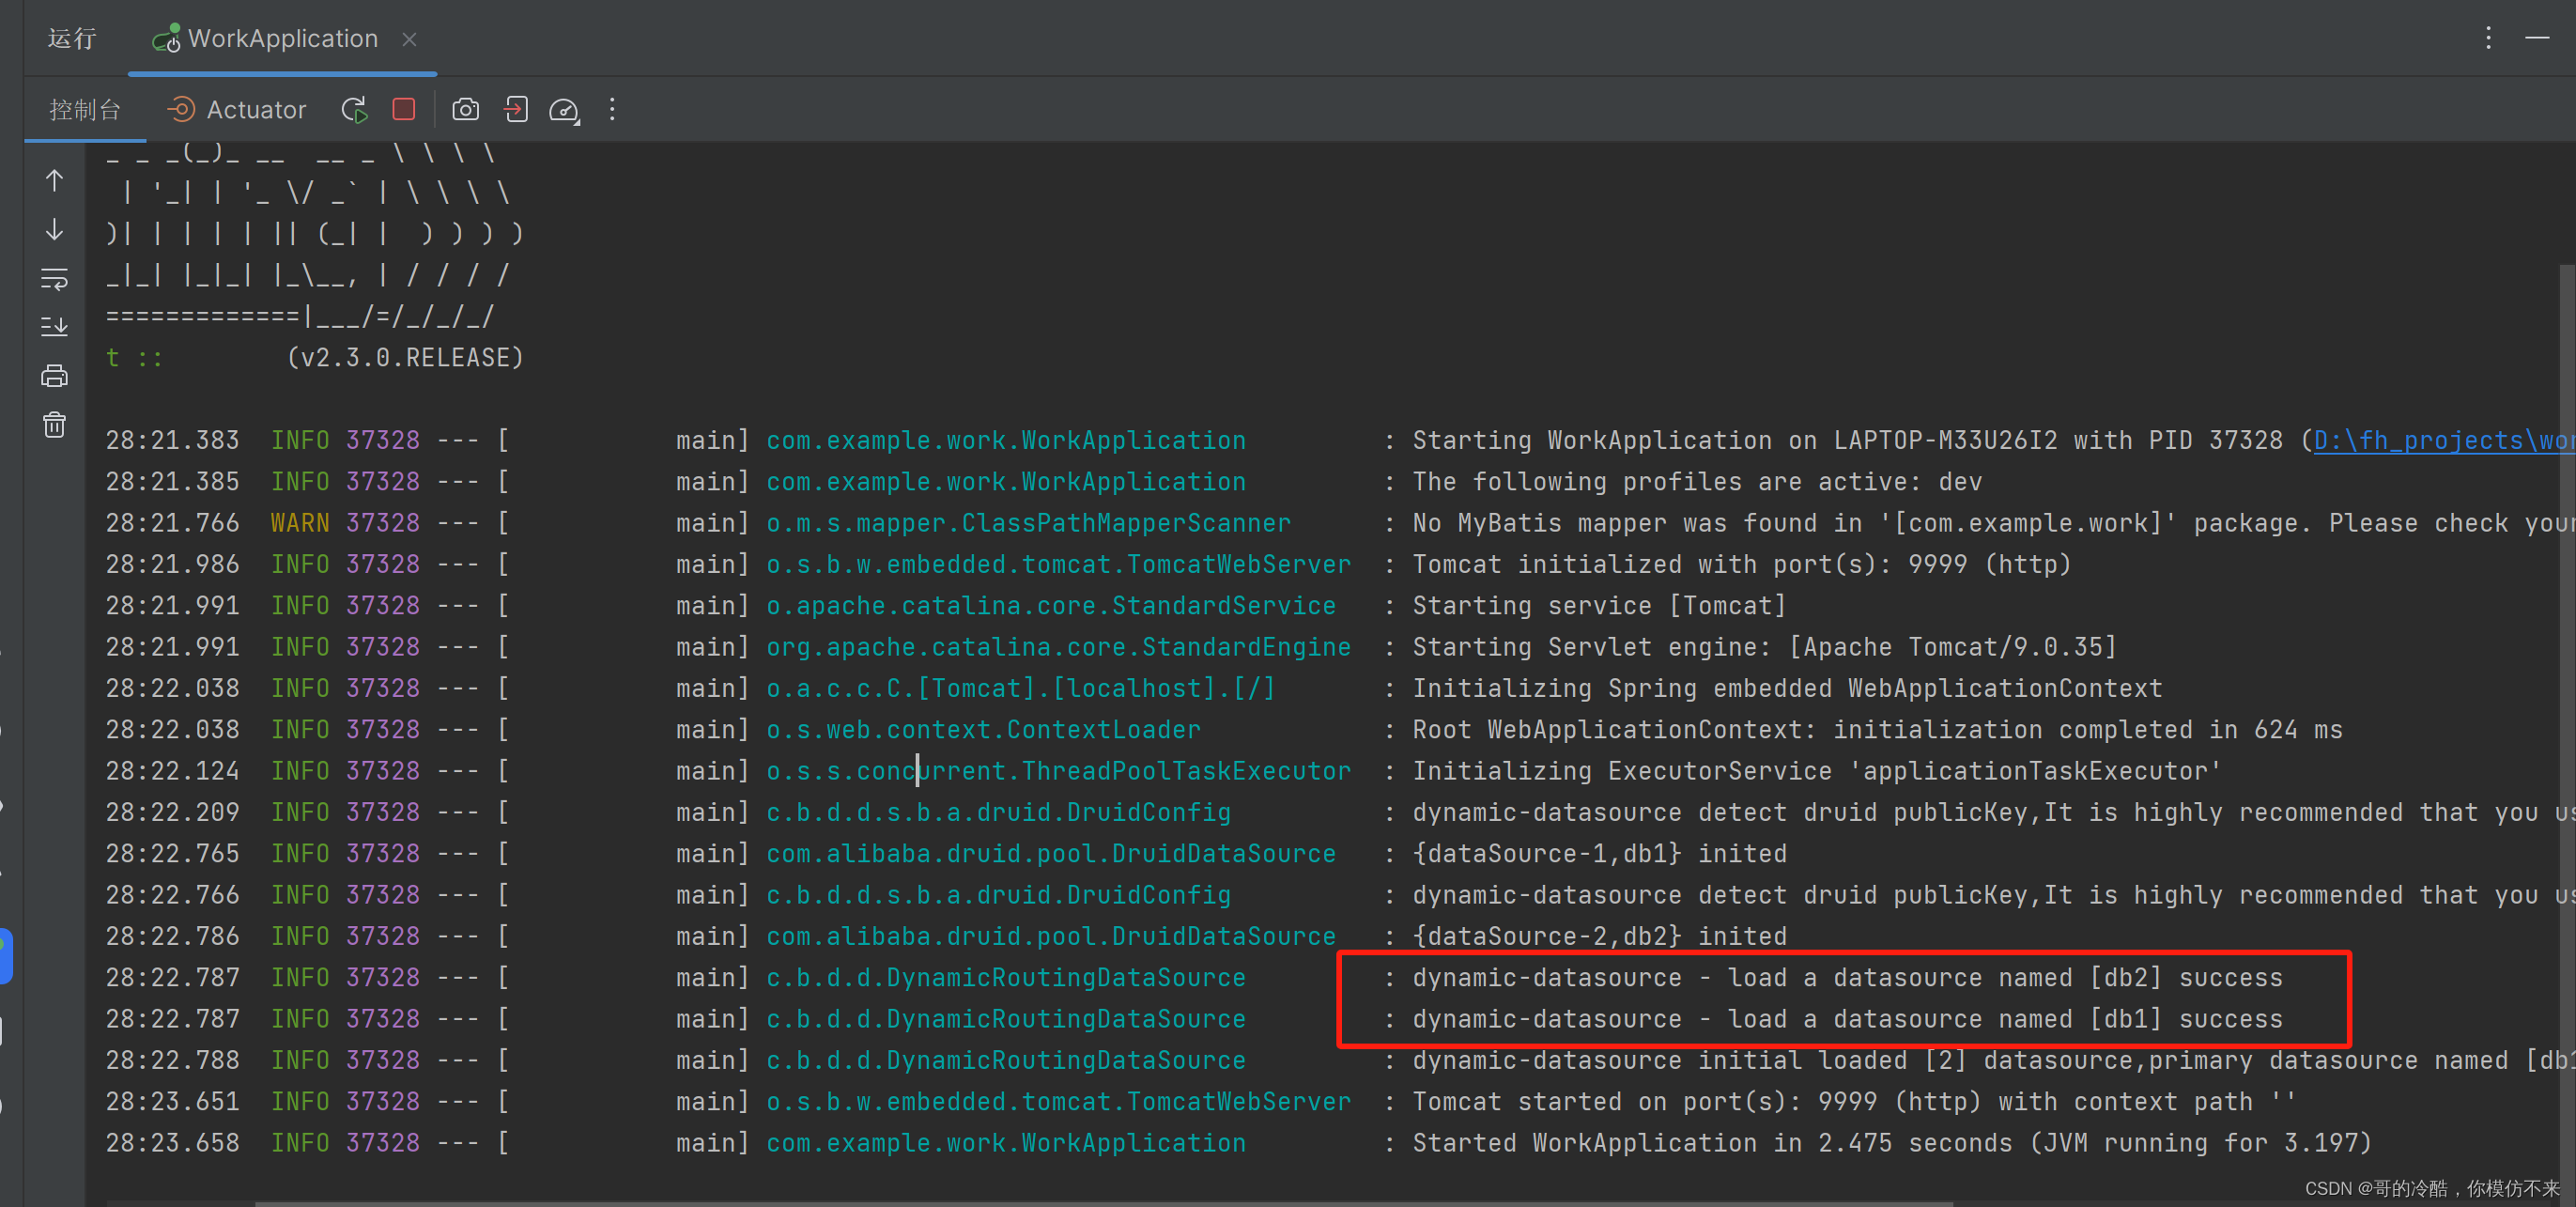The height and width of the screenshot is (1207, 2576).
Task: Click the exit console icon
Action: [515, 109]
